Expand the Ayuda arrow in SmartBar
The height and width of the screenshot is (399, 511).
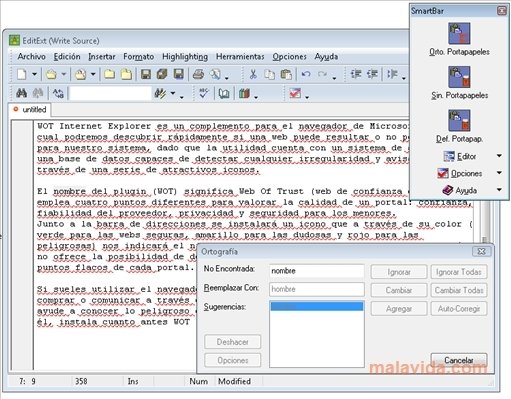(499, 190)
